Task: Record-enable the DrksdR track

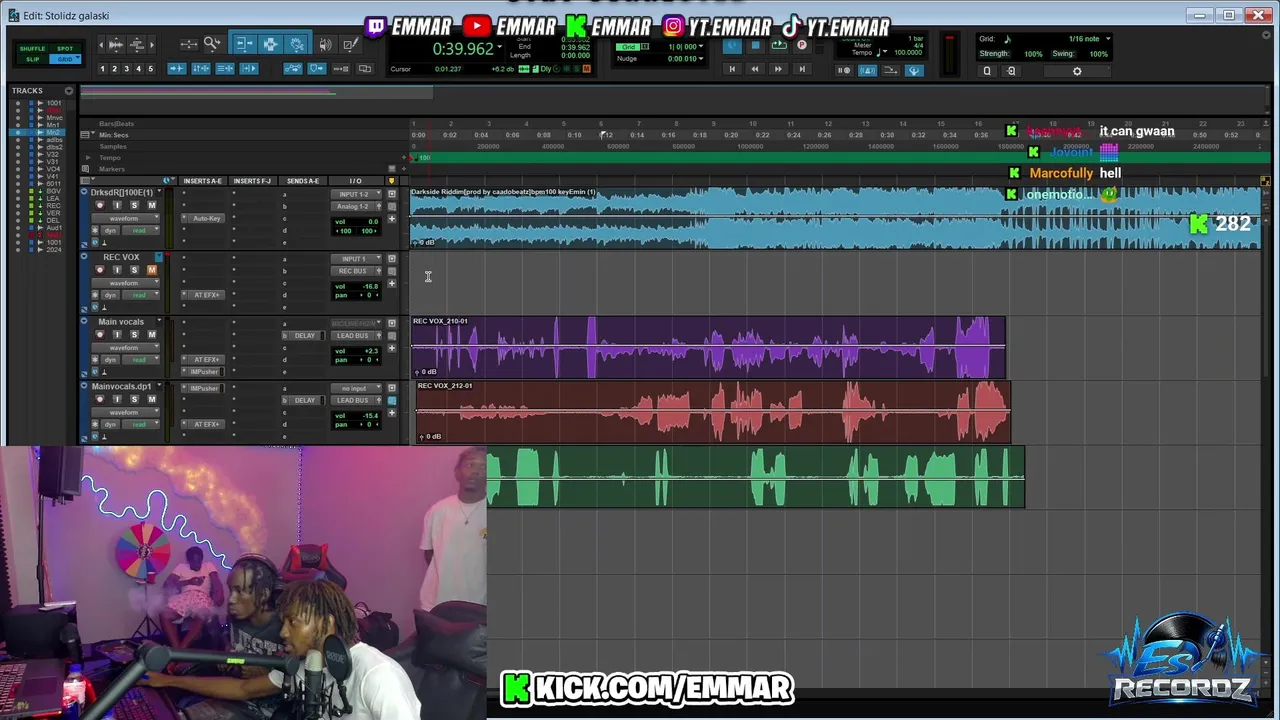Action: 99,205
